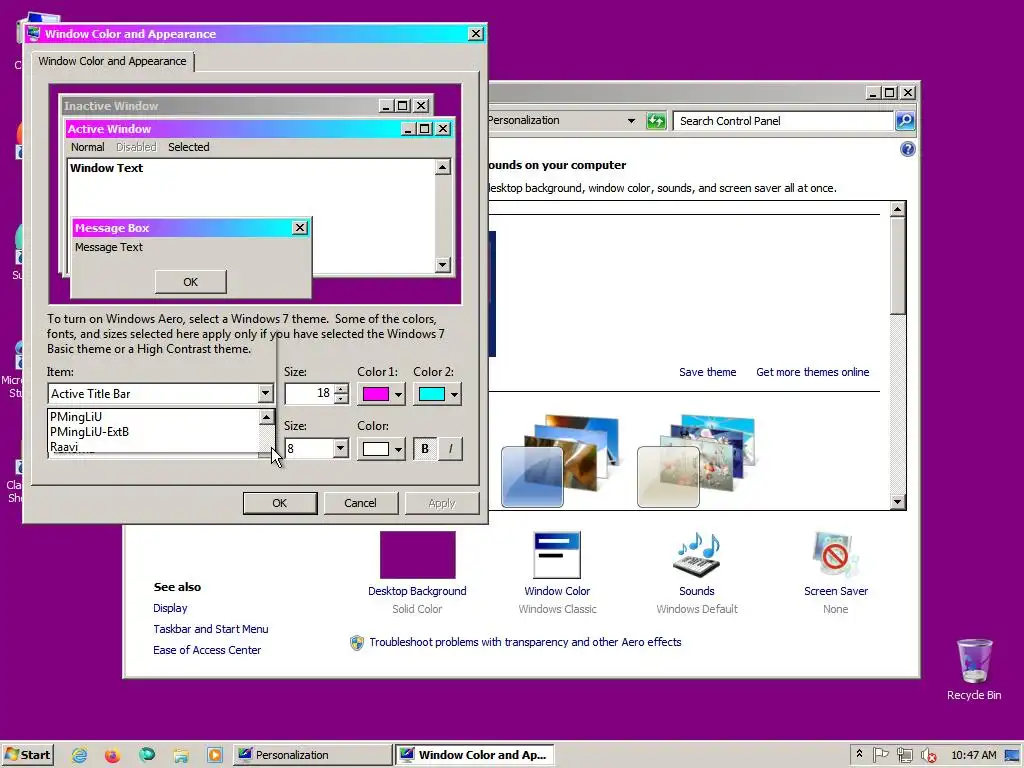Screen dimensions: 1024x768
Task: Click Cancel in Window Color dialog
Action: [360, 504]
